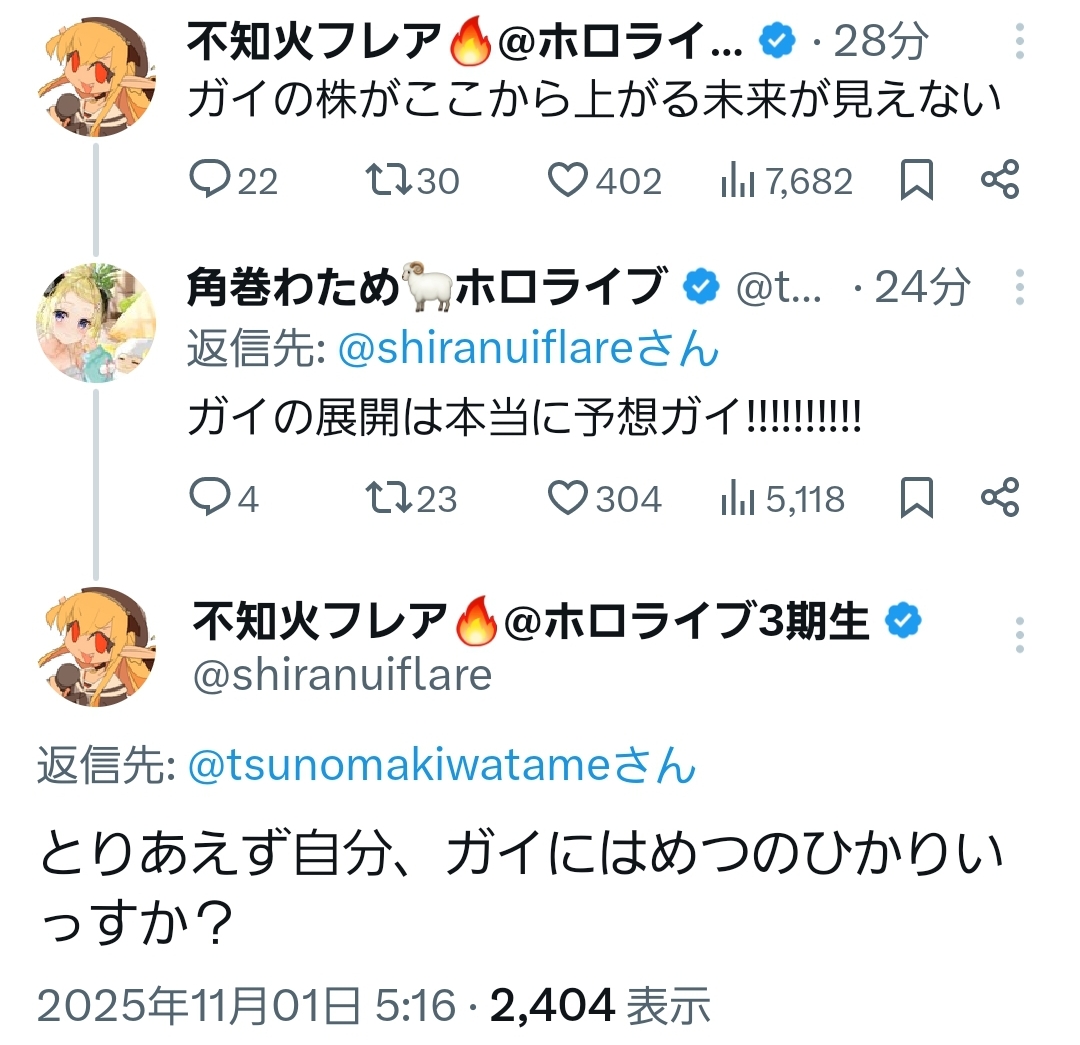Image resolution: width=1080 pixels, height=1045 pixels.
Task: Share Watame's reply tweet
Action: [x=1000, y=497]
